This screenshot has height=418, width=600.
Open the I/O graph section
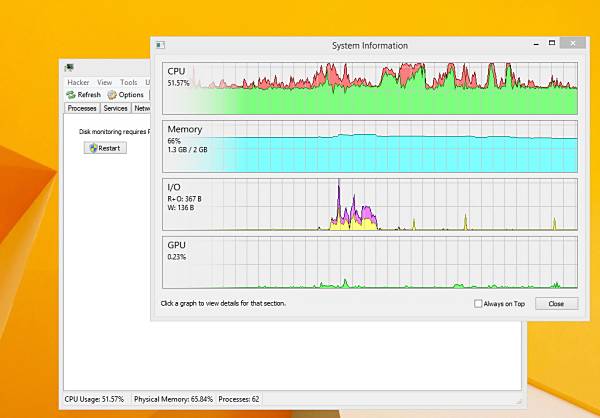click(x=370, y=204)
